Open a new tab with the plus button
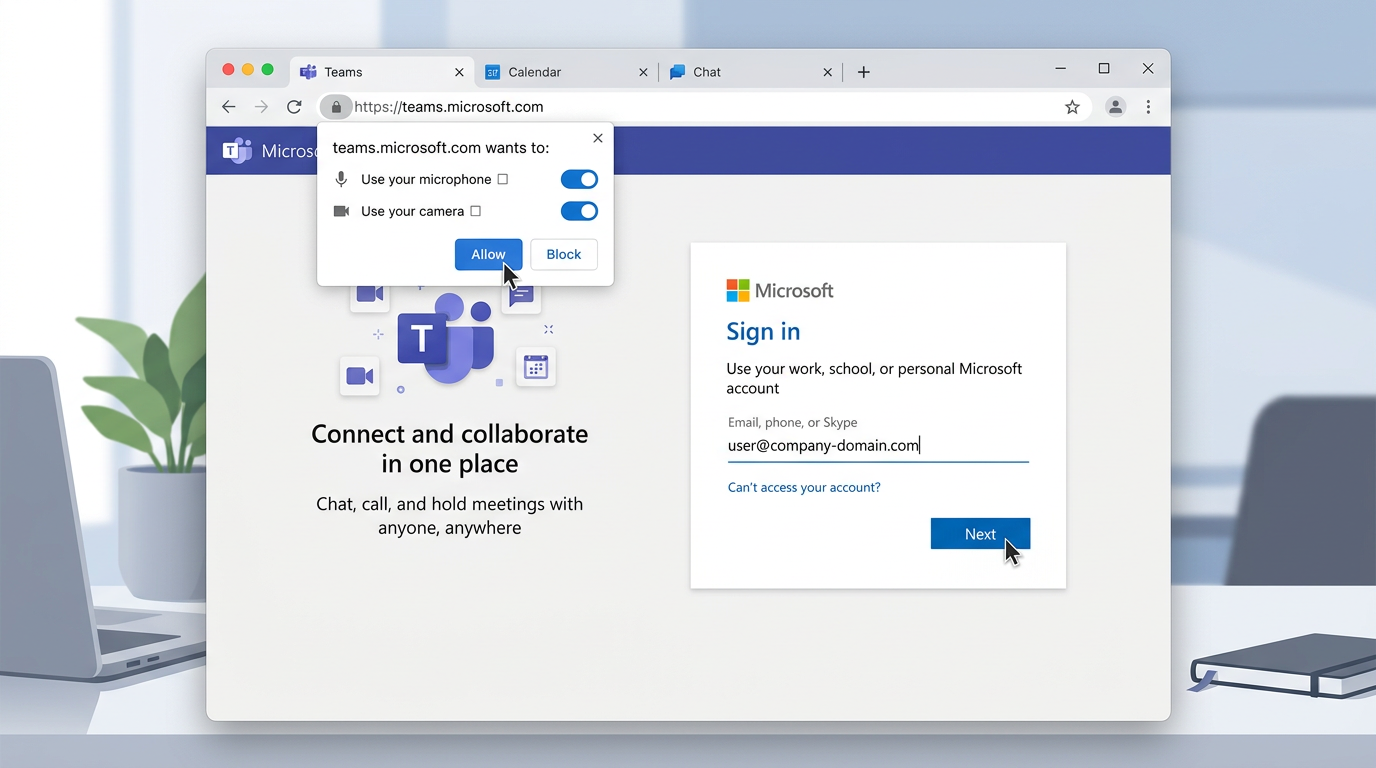 pyautogui.click(x=863, y=71)
